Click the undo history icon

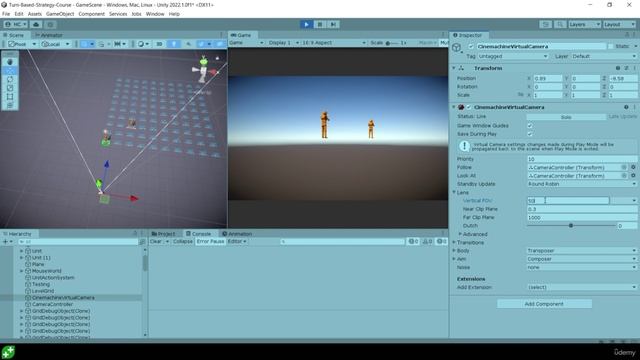pyautogui.click(x=546, y=24)
